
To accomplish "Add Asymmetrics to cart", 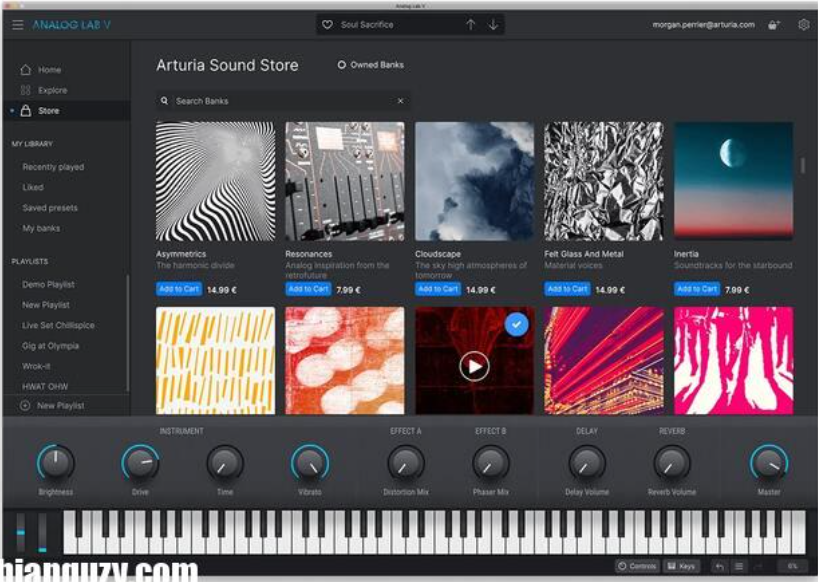I will click(x=179, y=289).
